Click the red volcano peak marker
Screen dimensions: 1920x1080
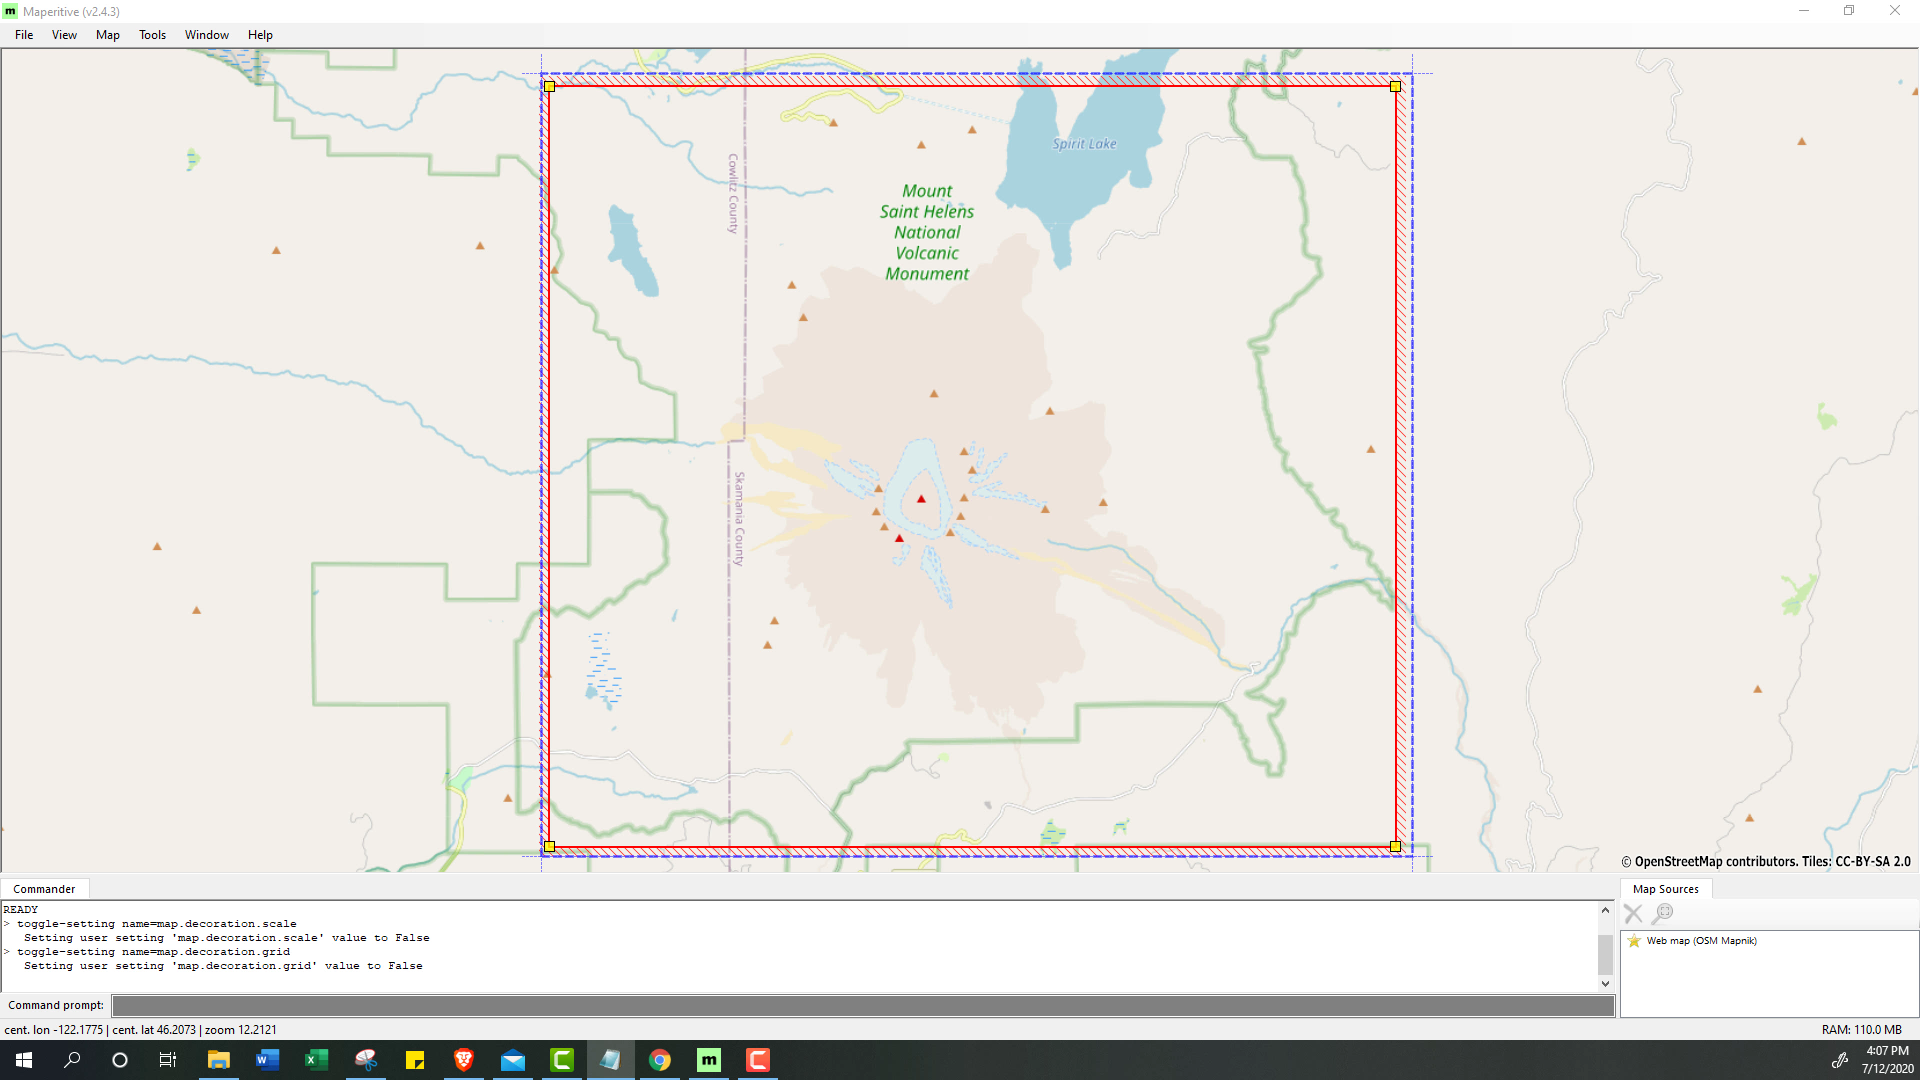(x=921, y=499)
